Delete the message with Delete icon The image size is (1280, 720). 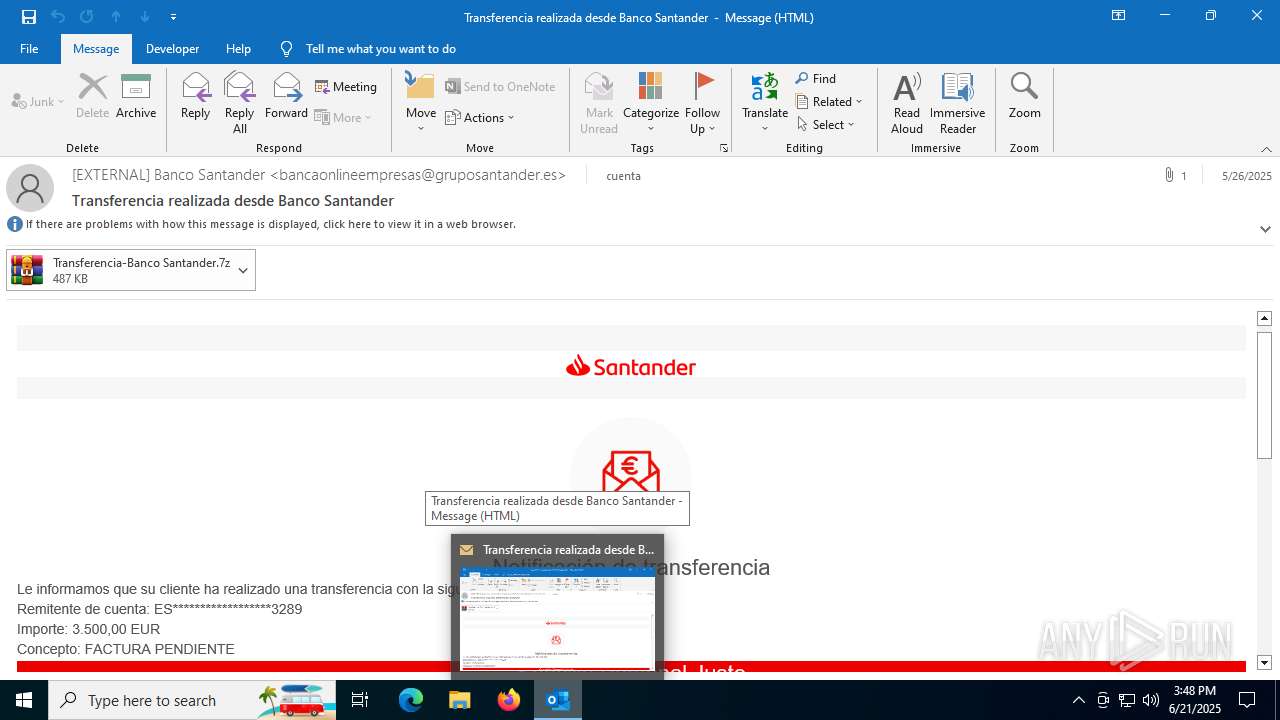coord(93,97)
